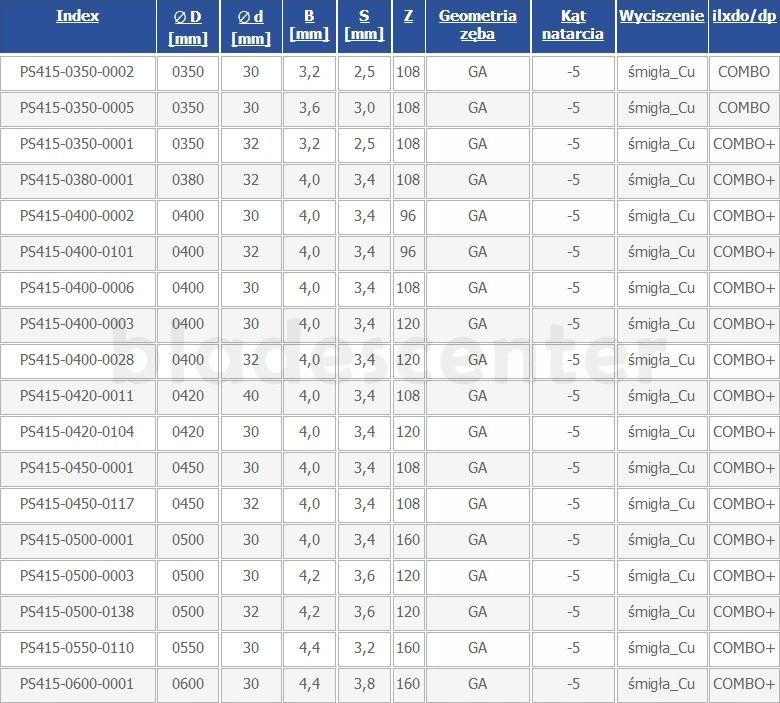Click the 0550 diameter cell

point(188,648)
